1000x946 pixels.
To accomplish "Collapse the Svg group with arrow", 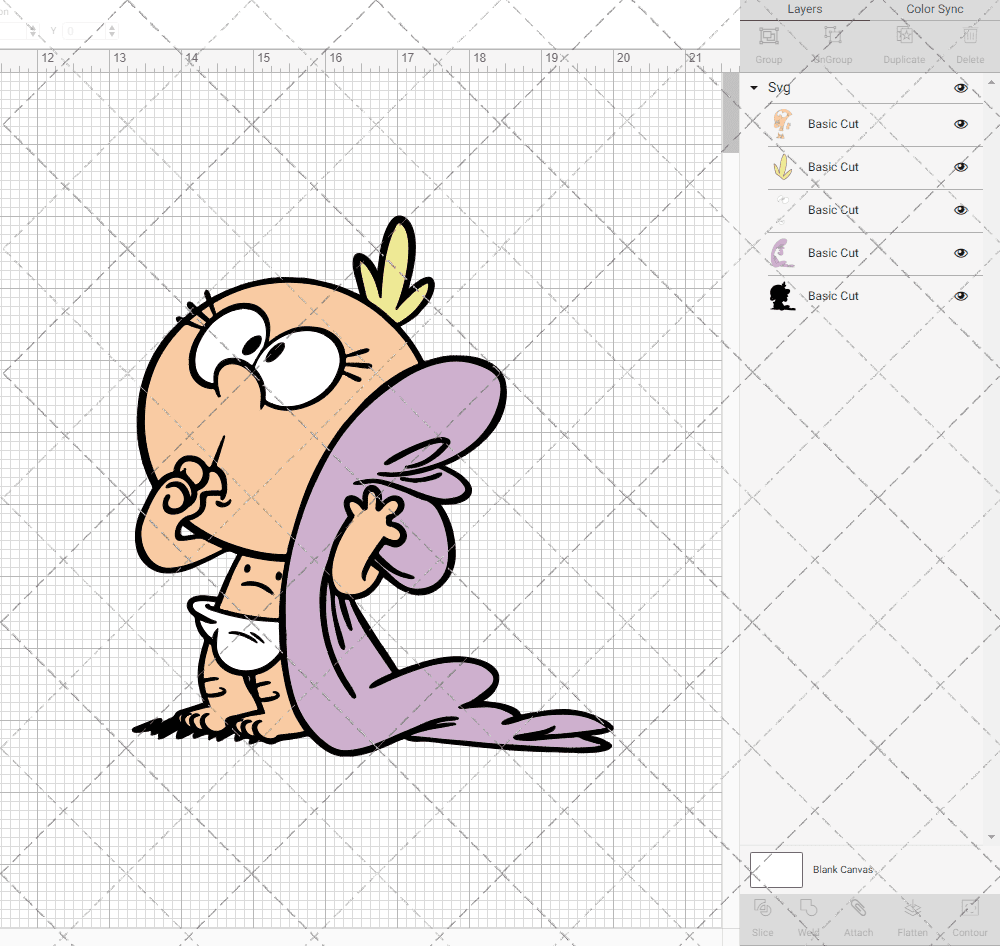I will click(x=754, y=87).
